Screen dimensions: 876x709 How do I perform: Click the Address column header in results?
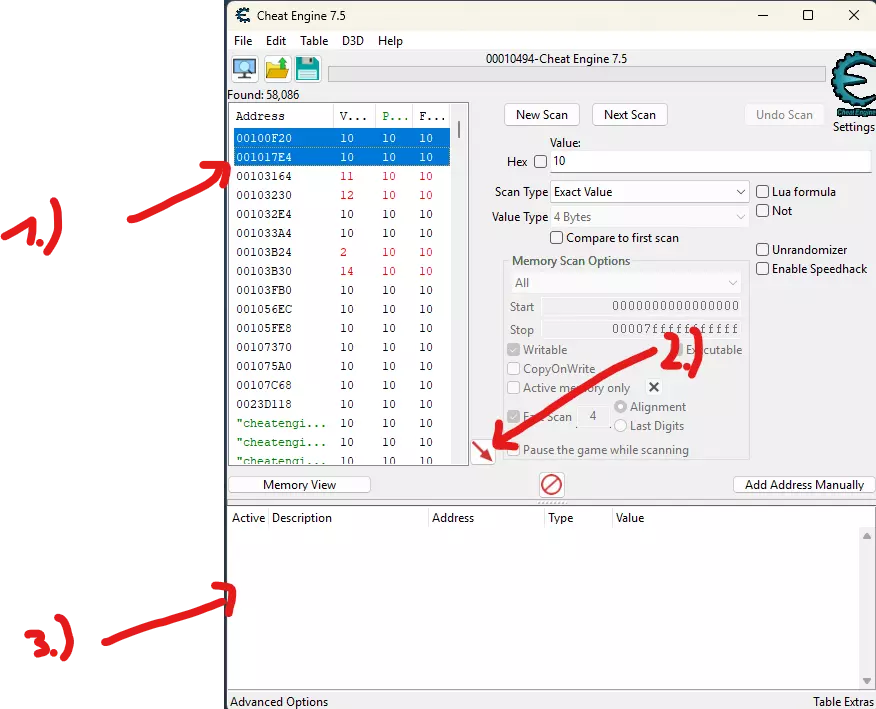[x=283, y=116]
